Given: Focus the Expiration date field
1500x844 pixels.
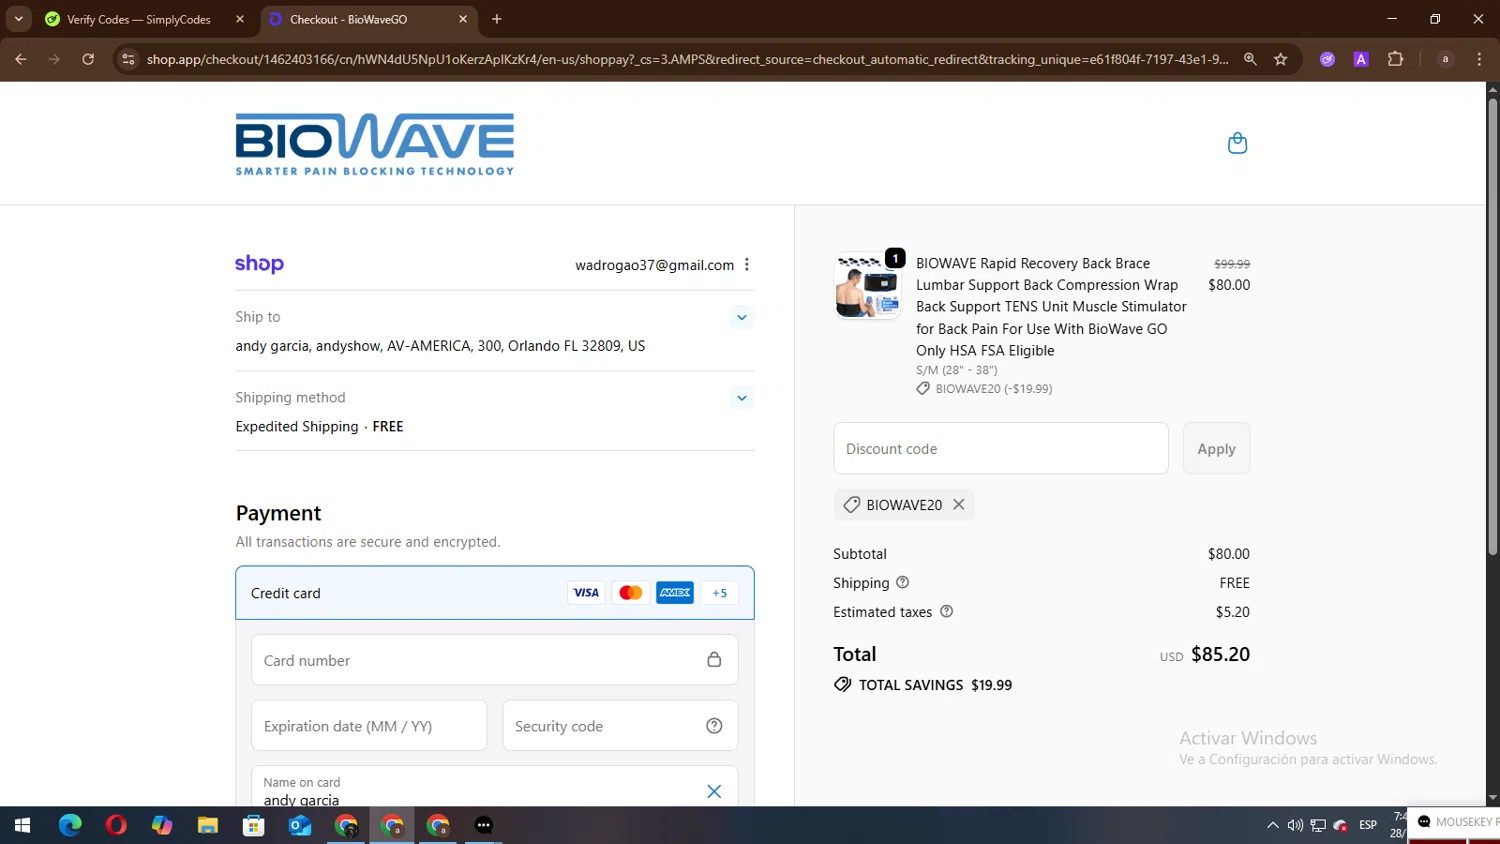Looking at the screenshot, I should [x=369, y=726].
